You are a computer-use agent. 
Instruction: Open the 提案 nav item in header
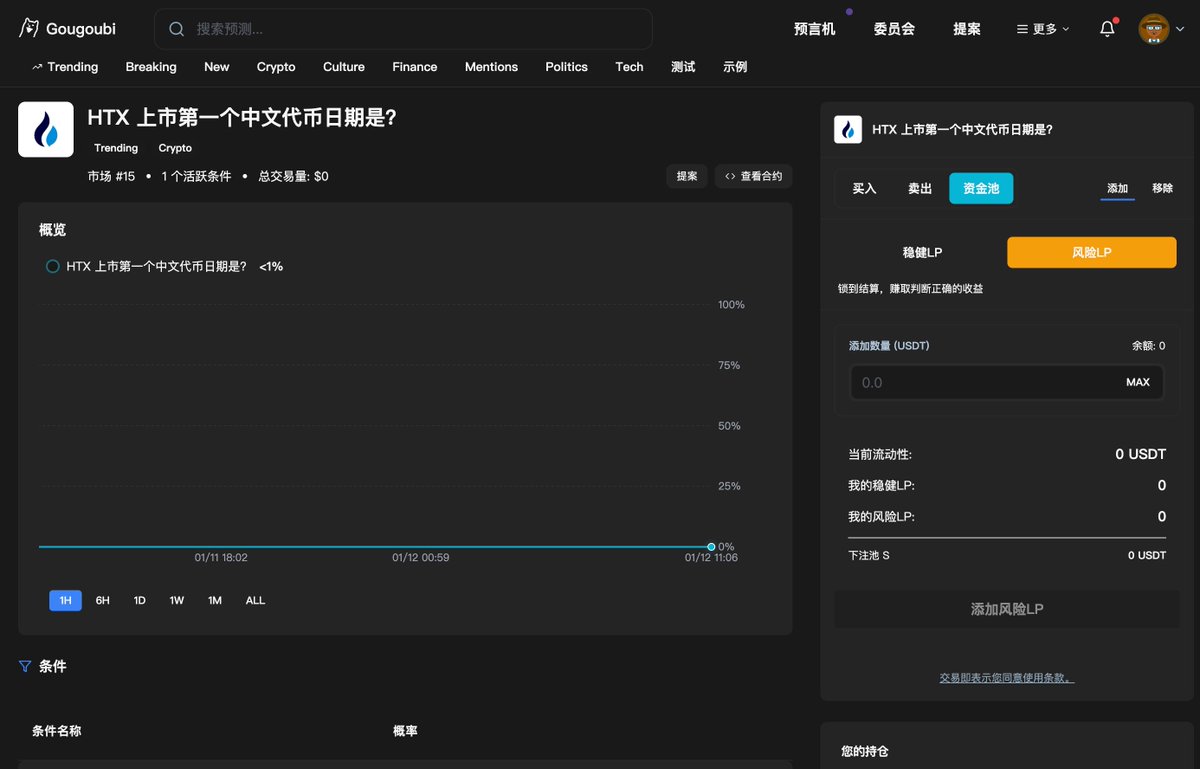pyautogui.click(x=967, y=29)
